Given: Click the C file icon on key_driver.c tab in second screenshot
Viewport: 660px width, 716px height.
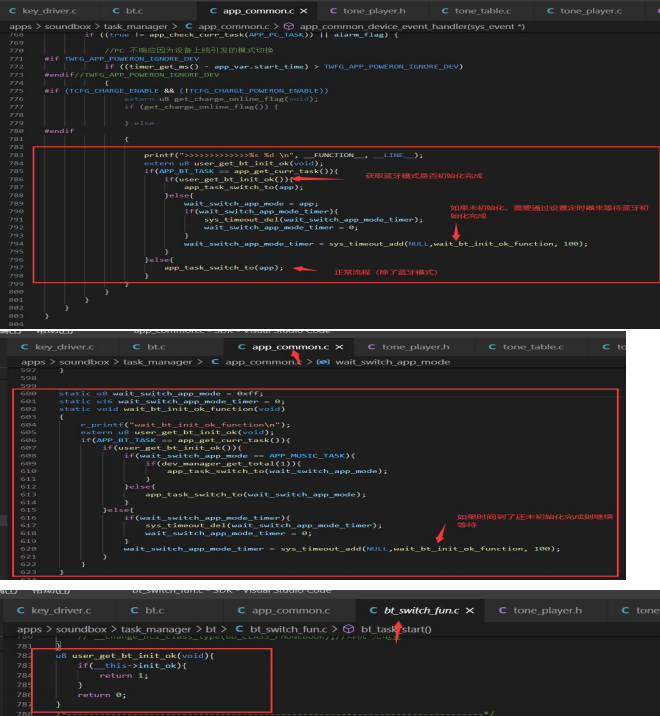Looking at the screenshot, I should [25, 347].
